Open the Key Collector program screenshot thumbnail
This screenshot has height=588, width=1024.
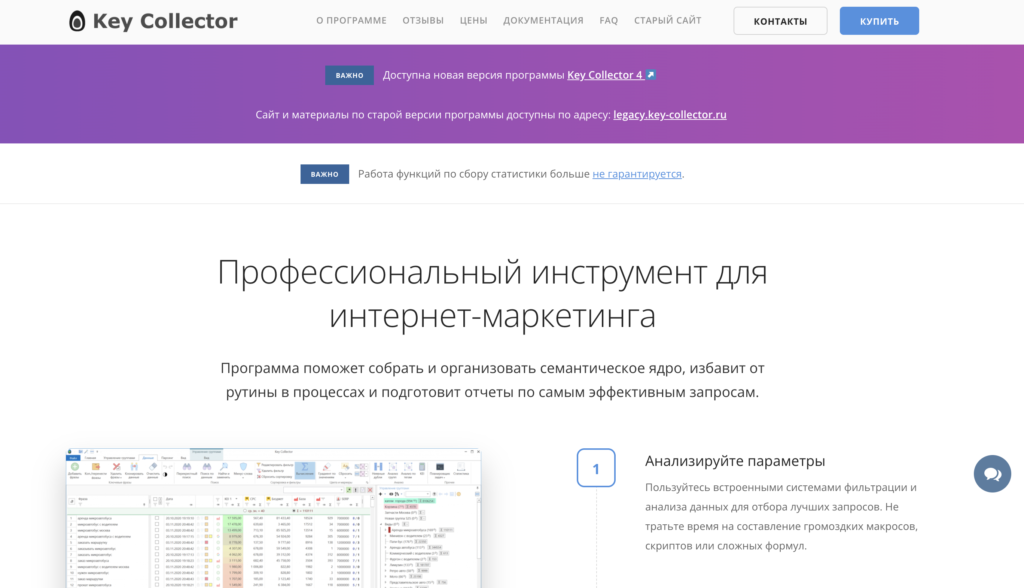click(x=274, y=517)
